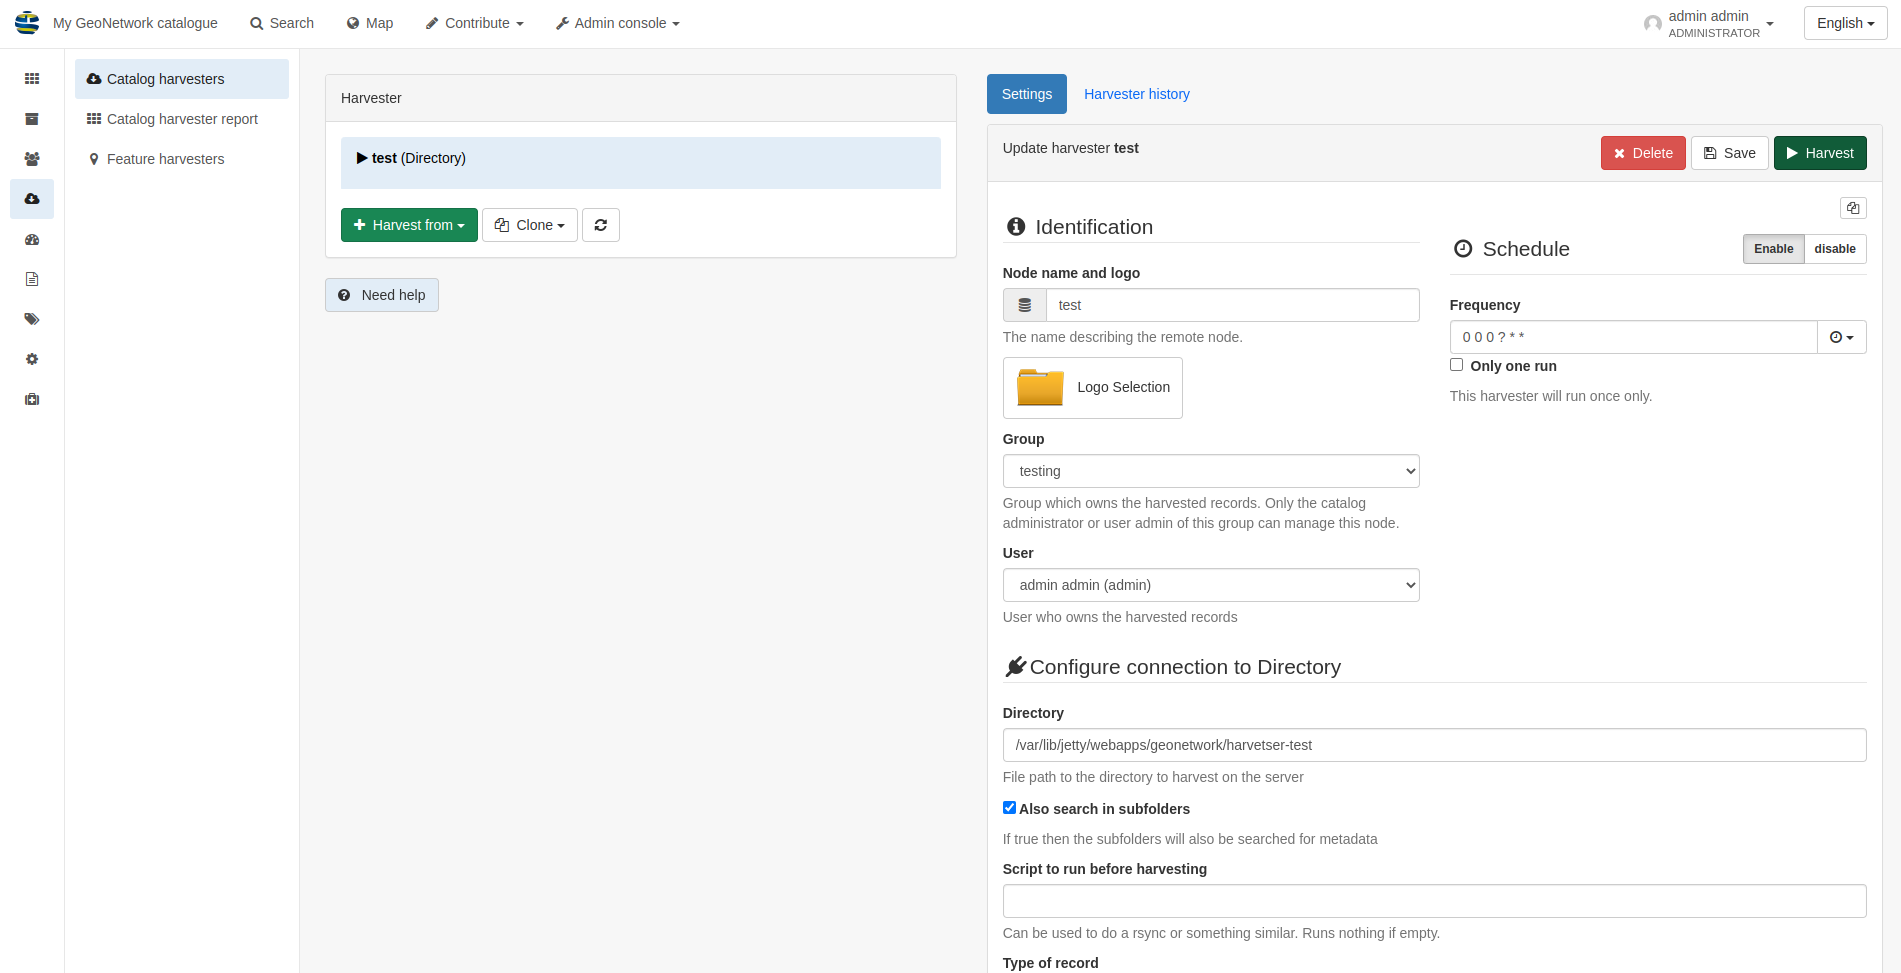
Task: Open Catalog harvesters in side menu
Action: pyautogui.click(x=182, y=79)
